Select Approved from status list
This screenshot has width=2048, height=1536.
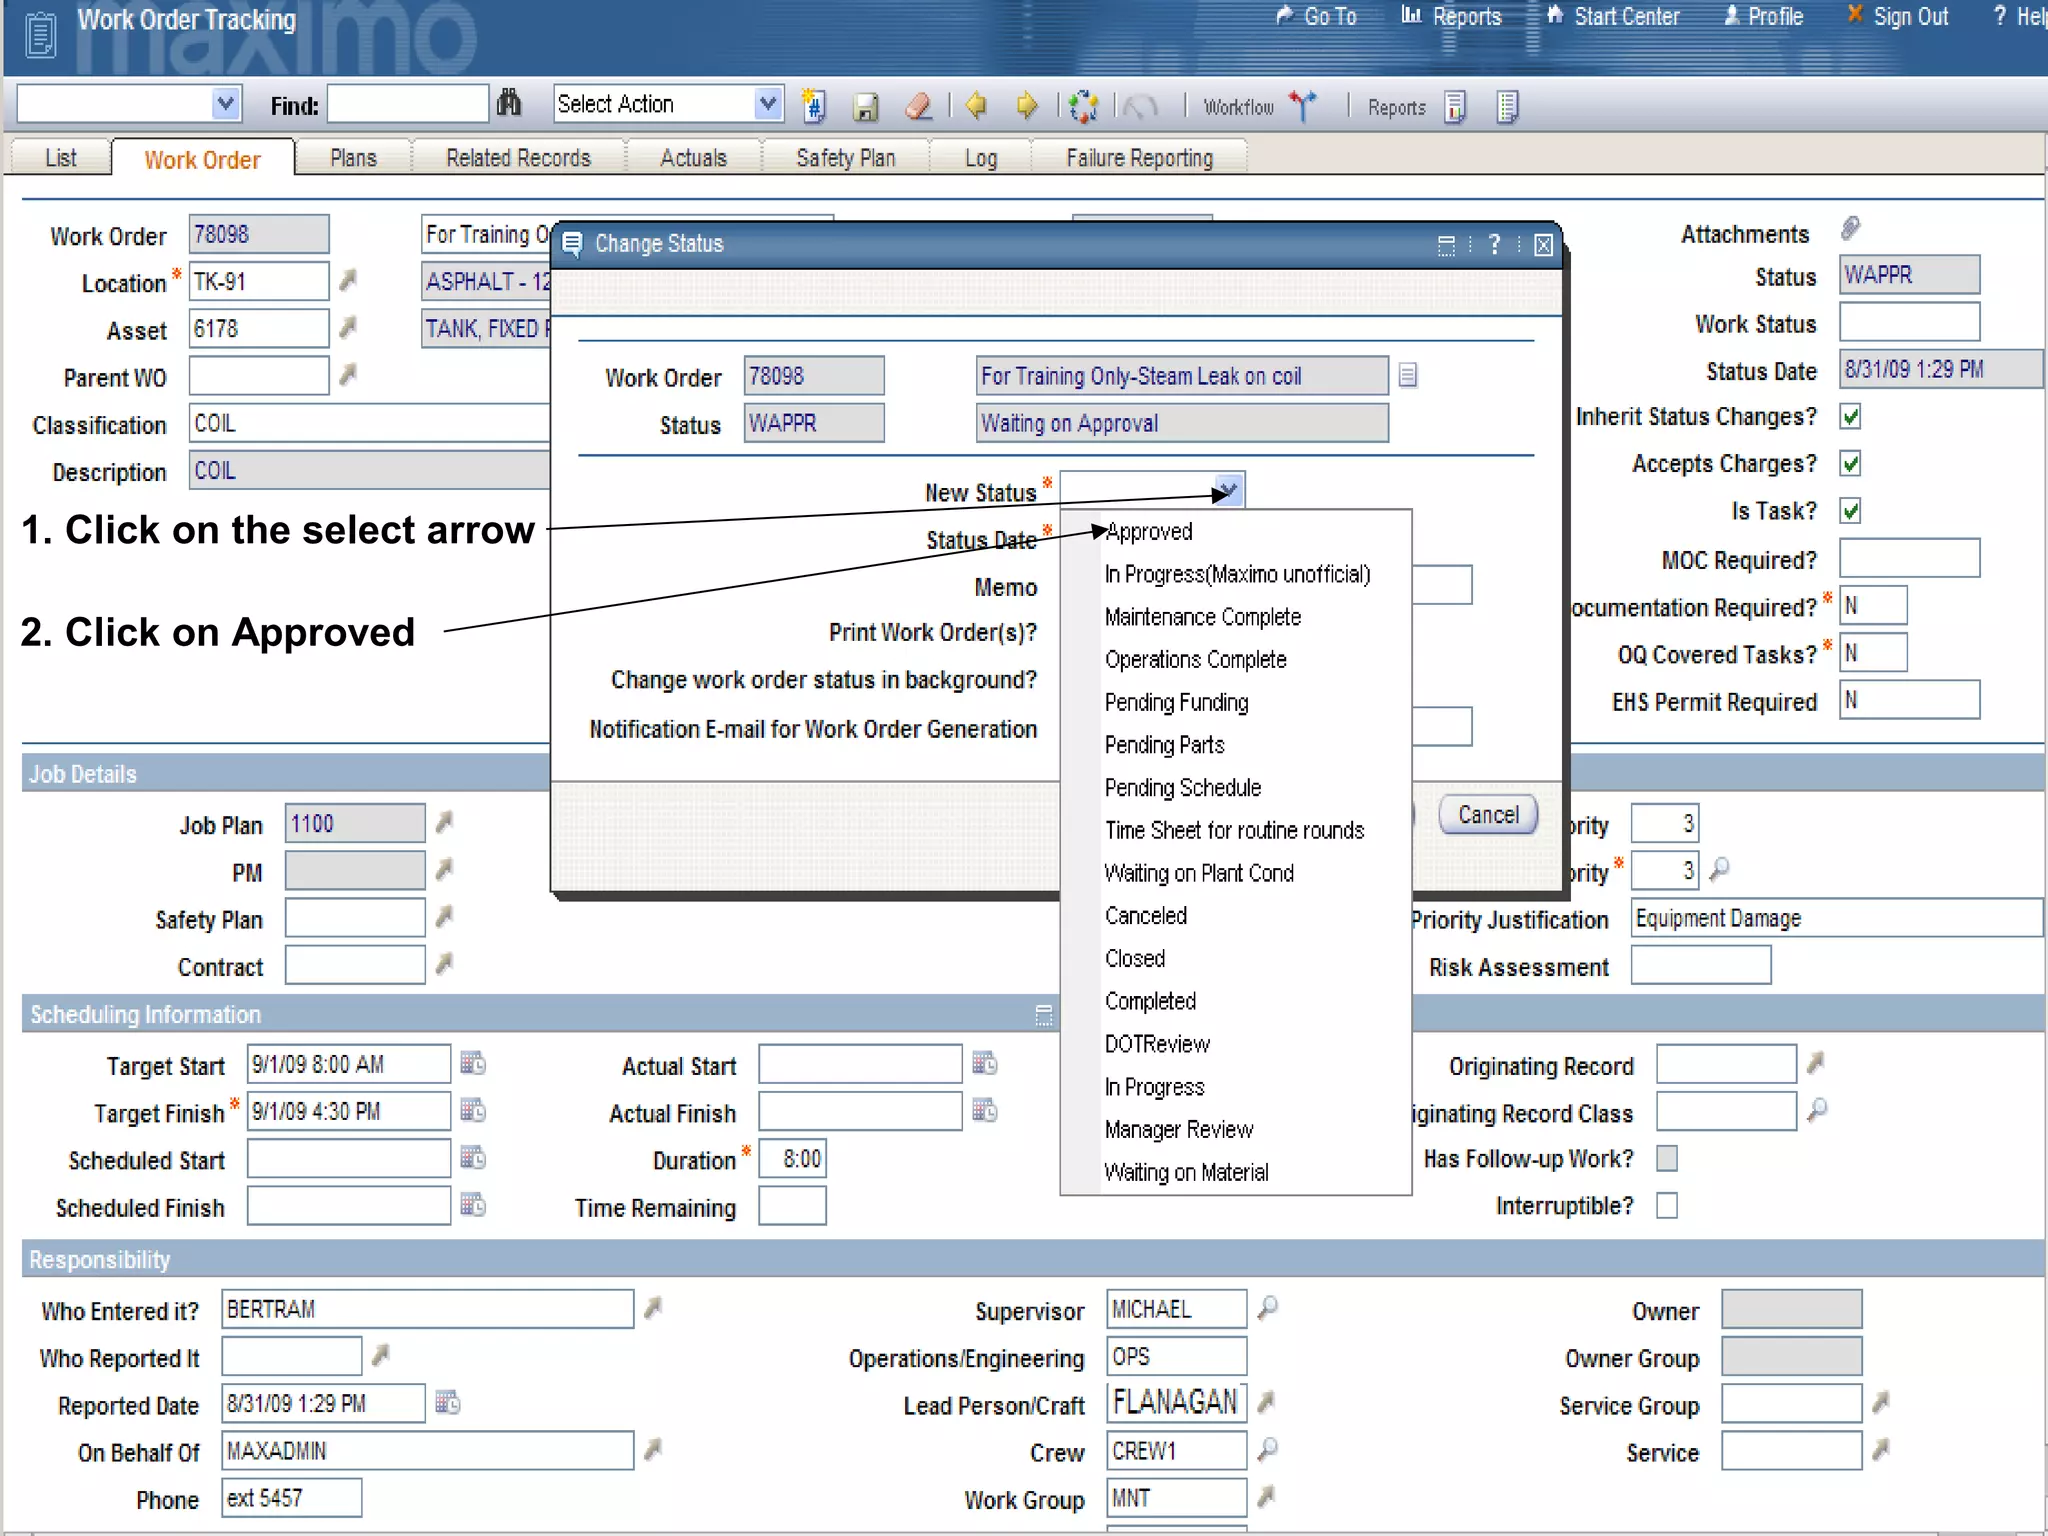click(x=1149, y=532)
